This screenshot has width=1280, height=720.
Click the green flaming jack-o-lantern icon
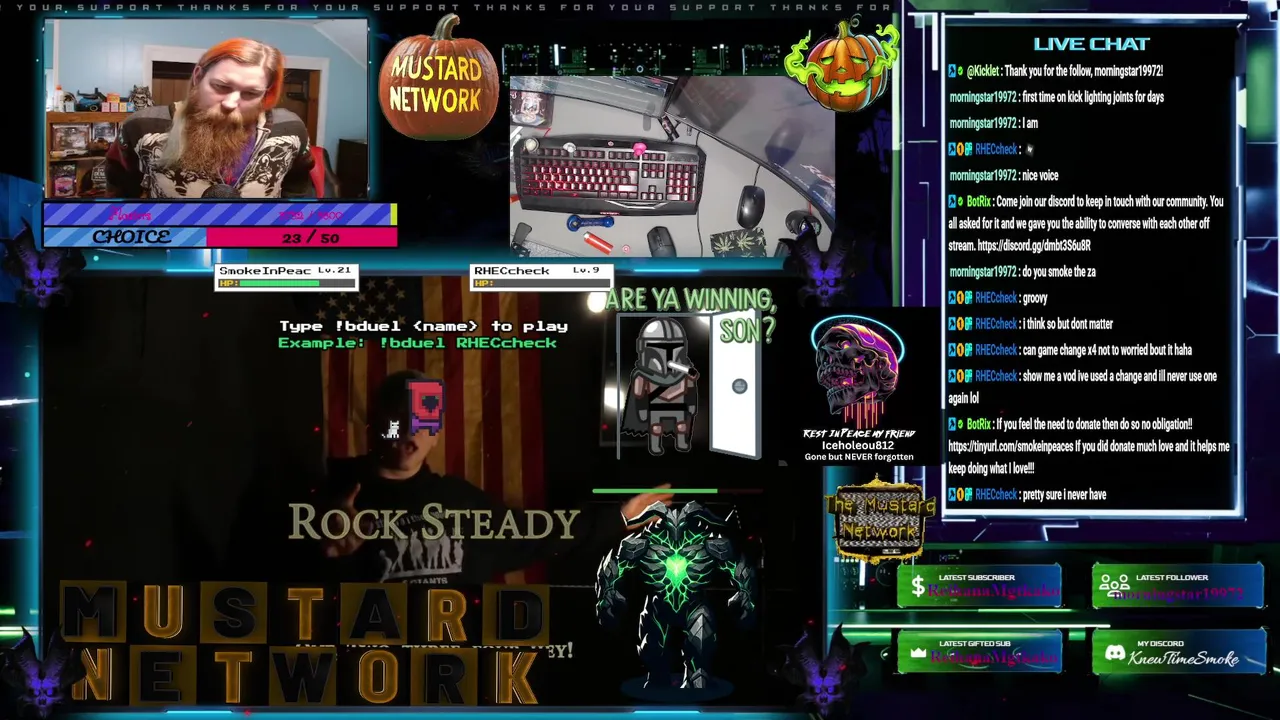click(841, 65)
